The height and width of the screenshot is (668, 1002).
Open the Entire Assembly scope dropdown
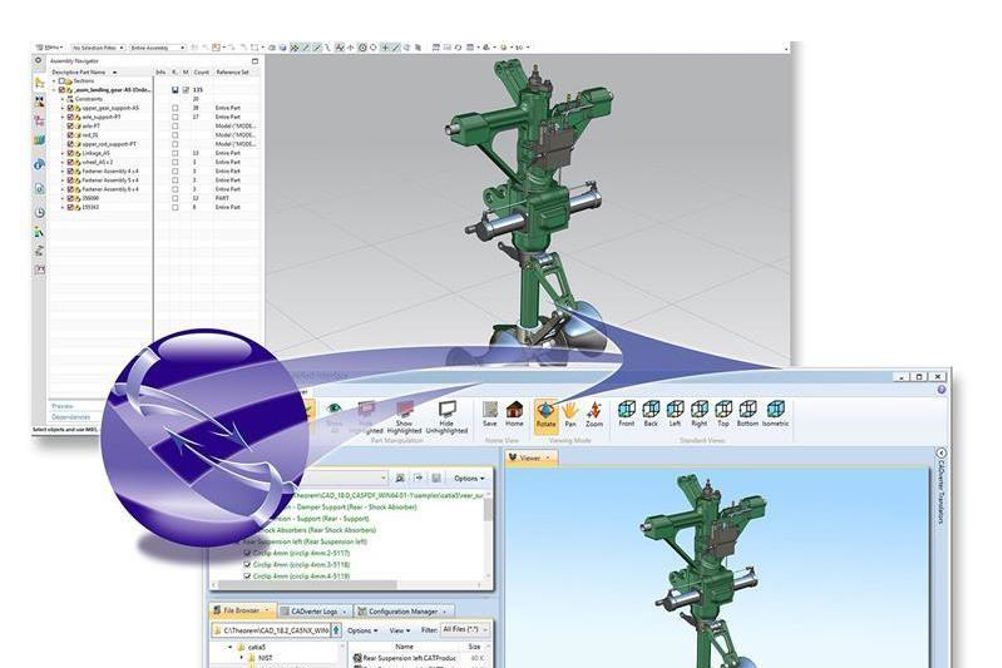(157, 47)
